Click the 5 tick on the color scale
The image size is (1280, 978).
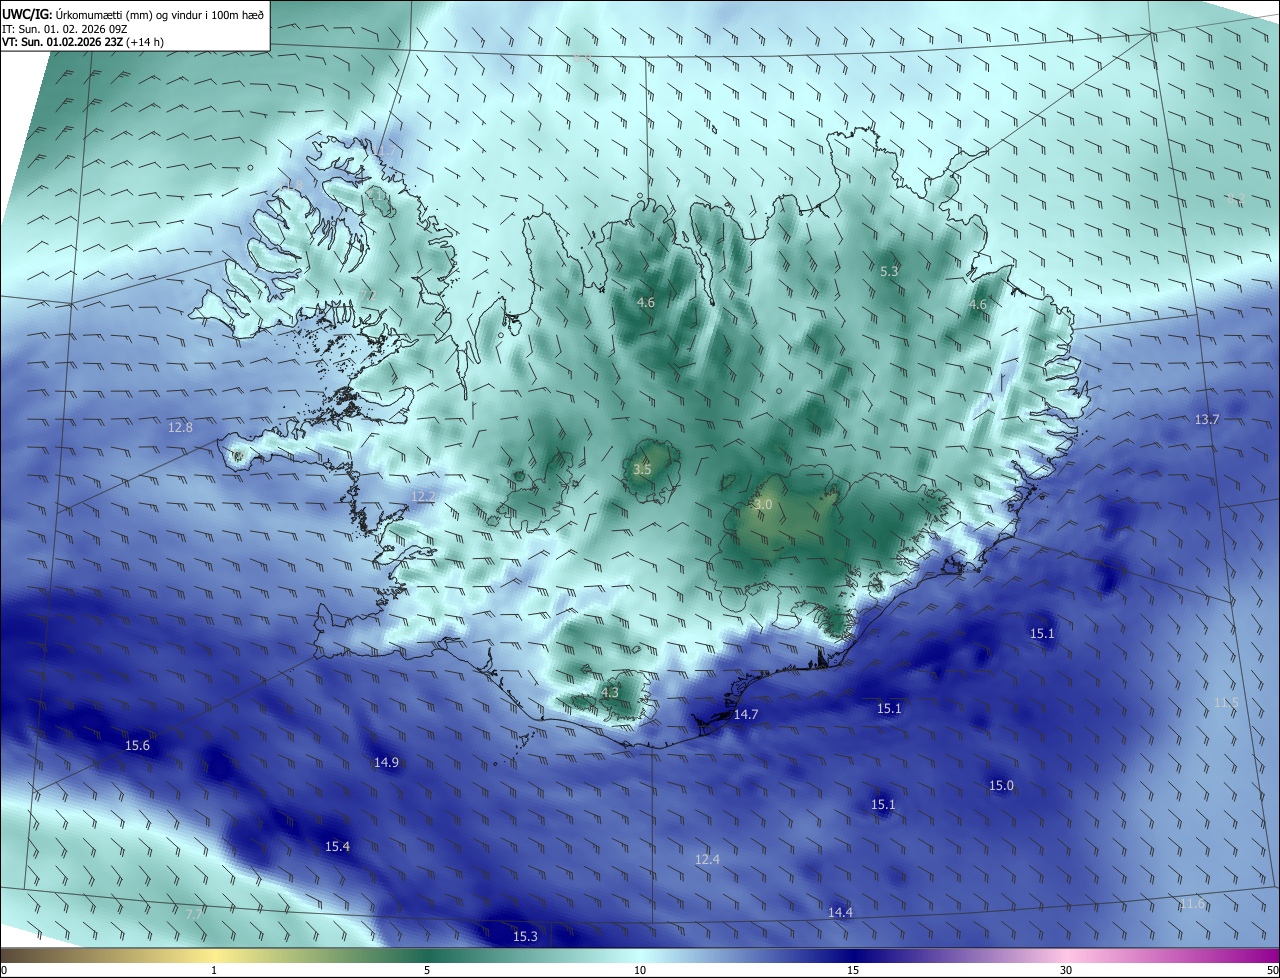click(427, 970)
